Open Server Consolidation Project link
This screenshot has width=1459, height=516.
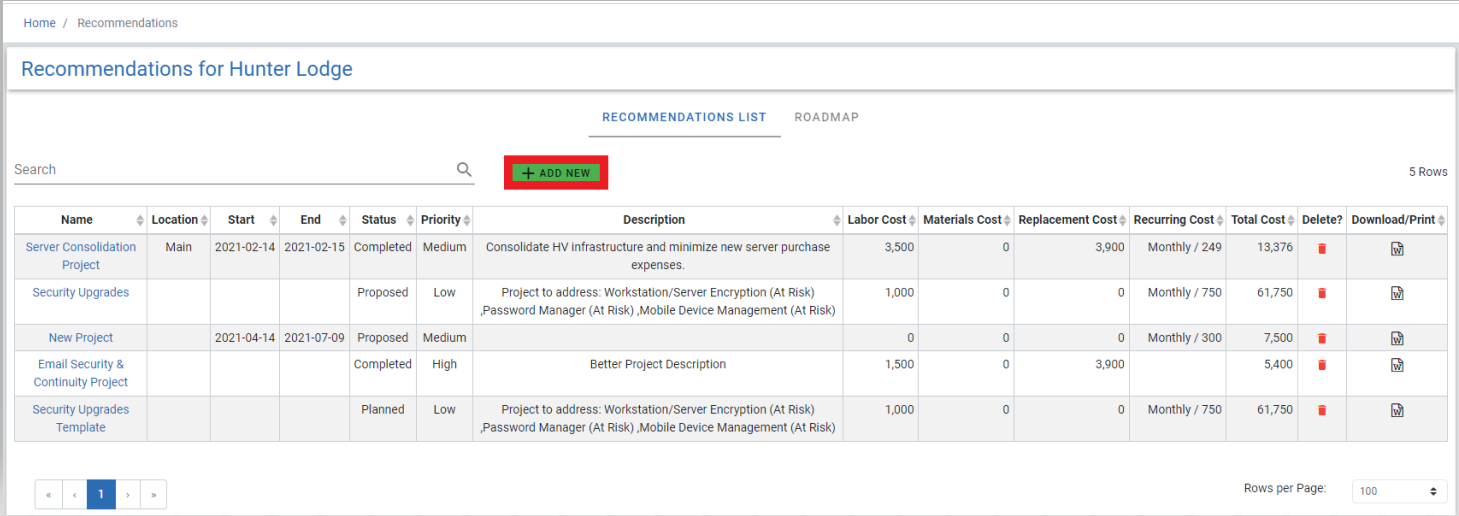point(81,256)
